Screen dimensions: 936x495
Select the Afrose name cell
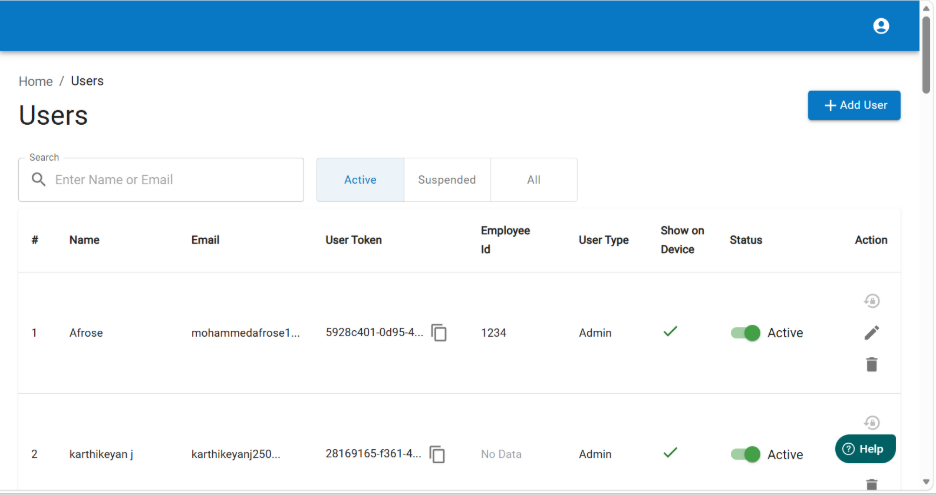[x=86, y=333]
